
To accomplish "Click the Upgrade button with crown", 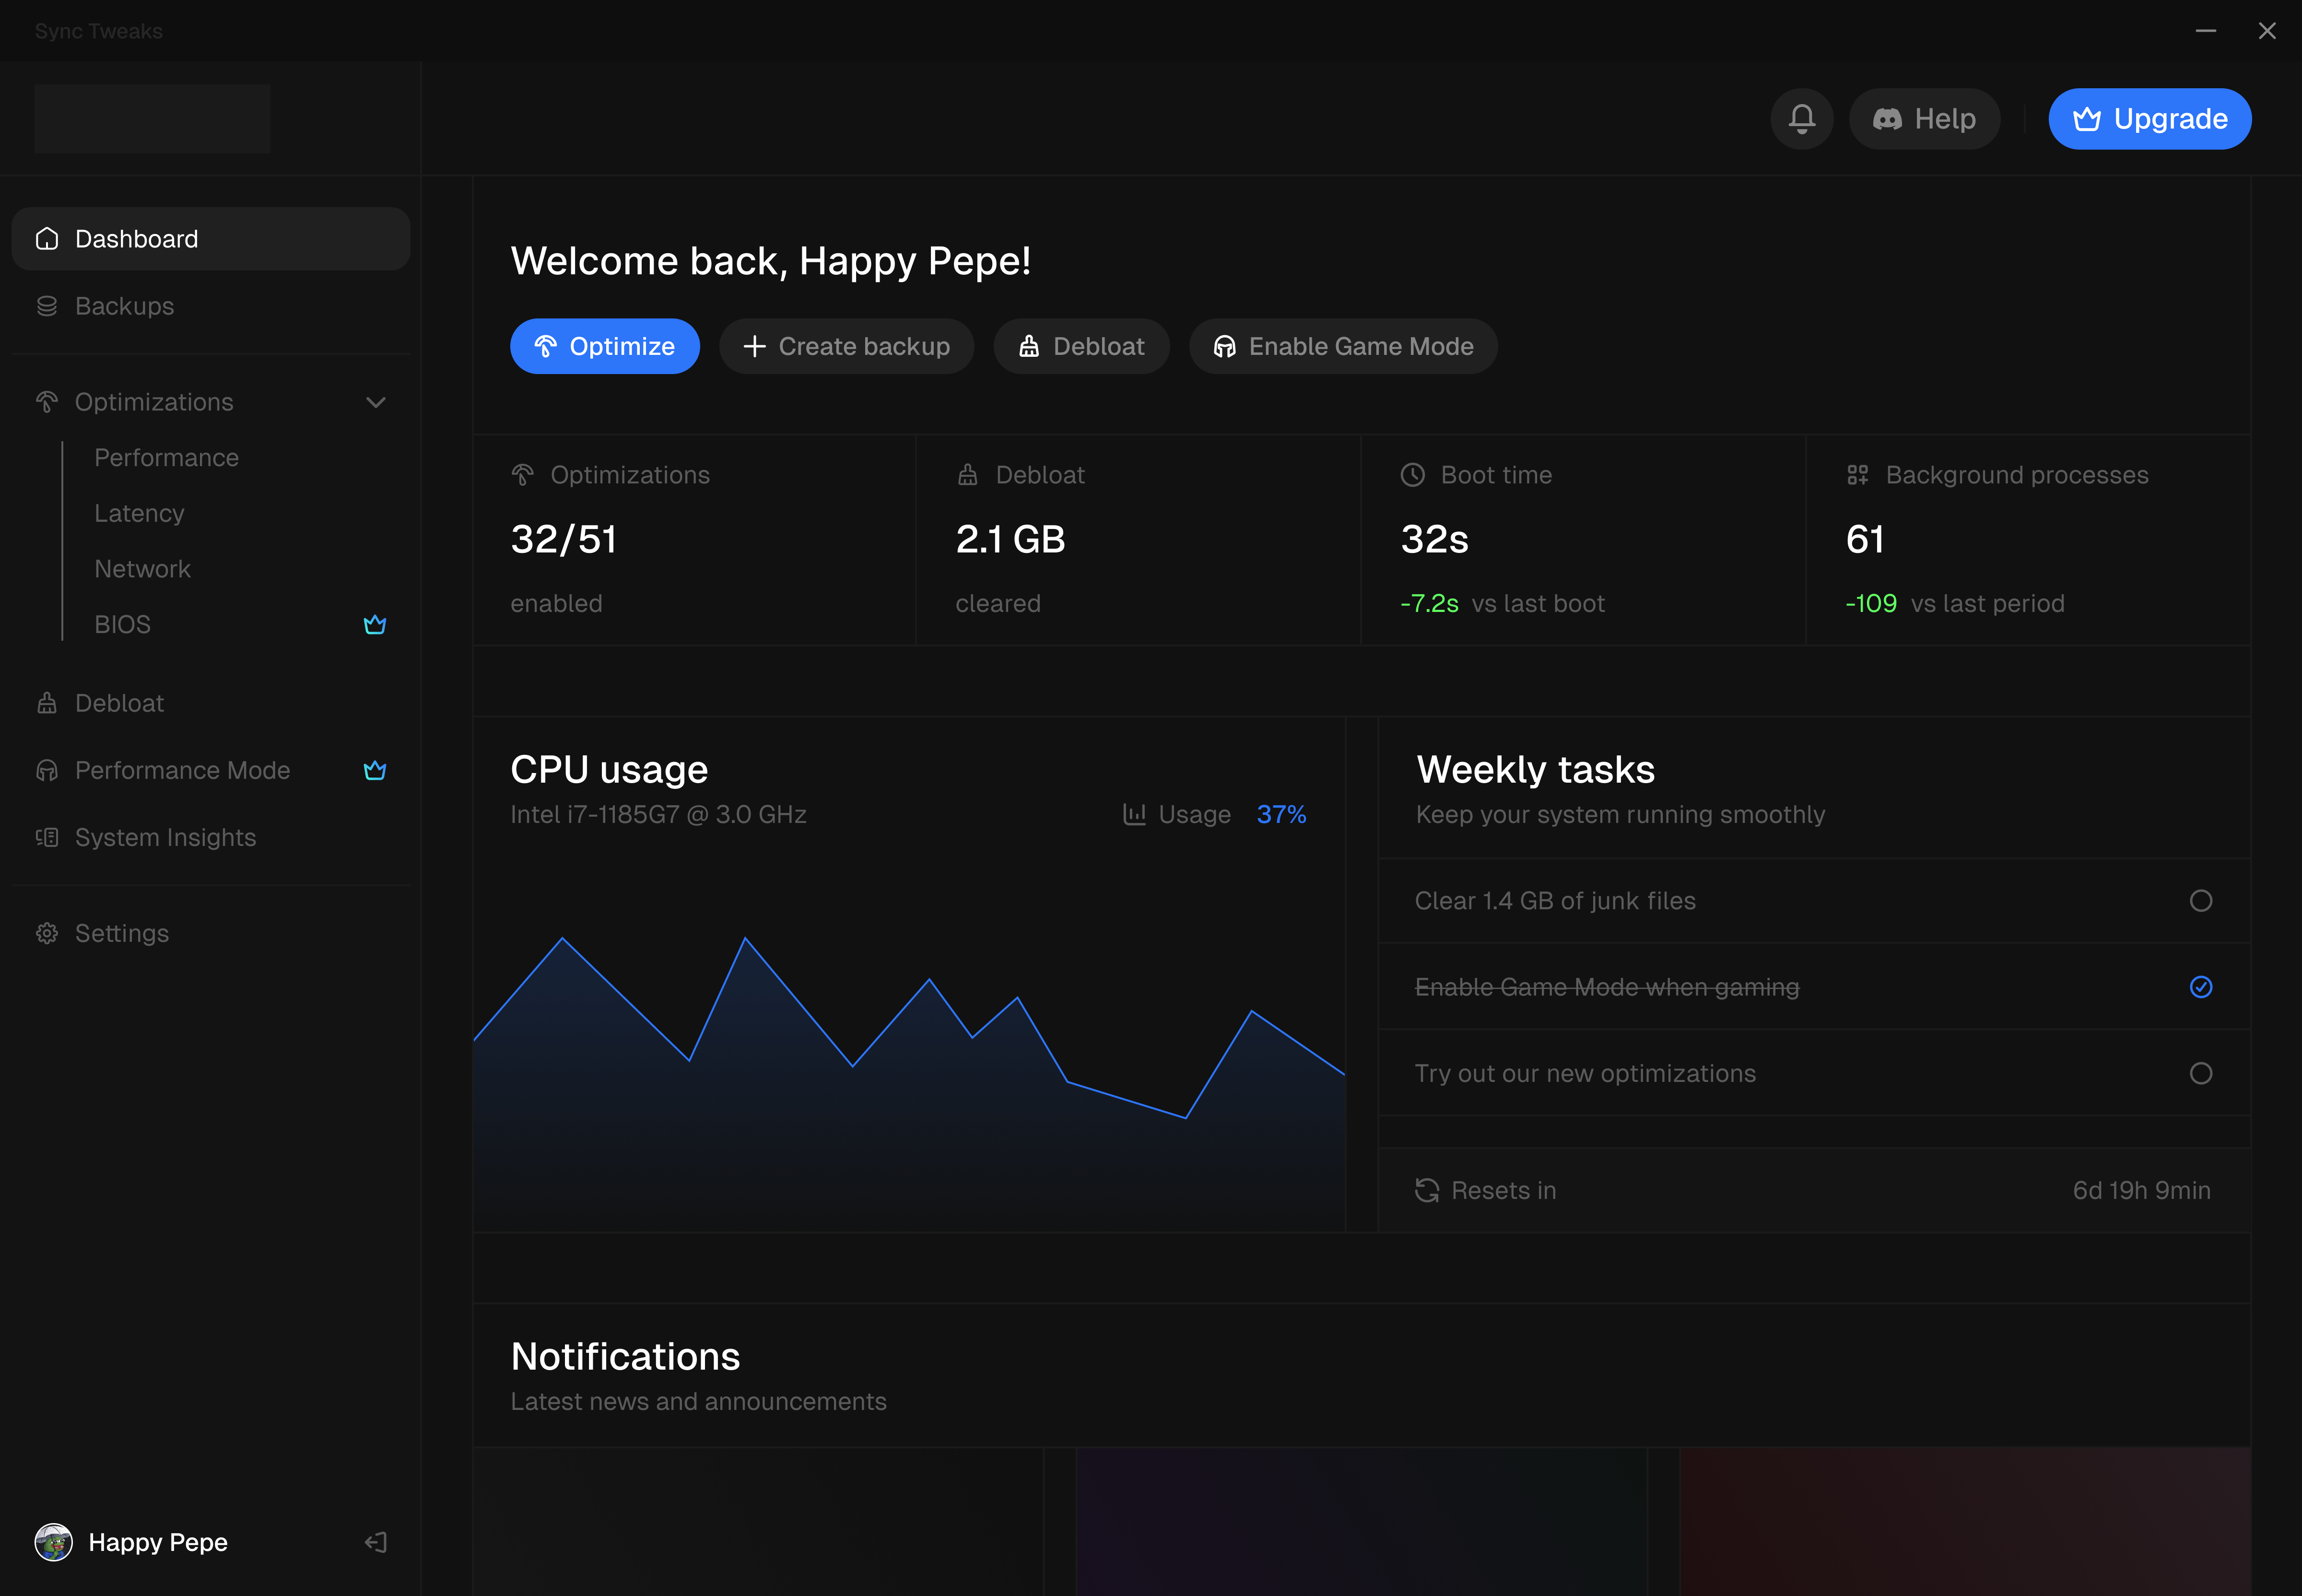I will coord(2149,119).
